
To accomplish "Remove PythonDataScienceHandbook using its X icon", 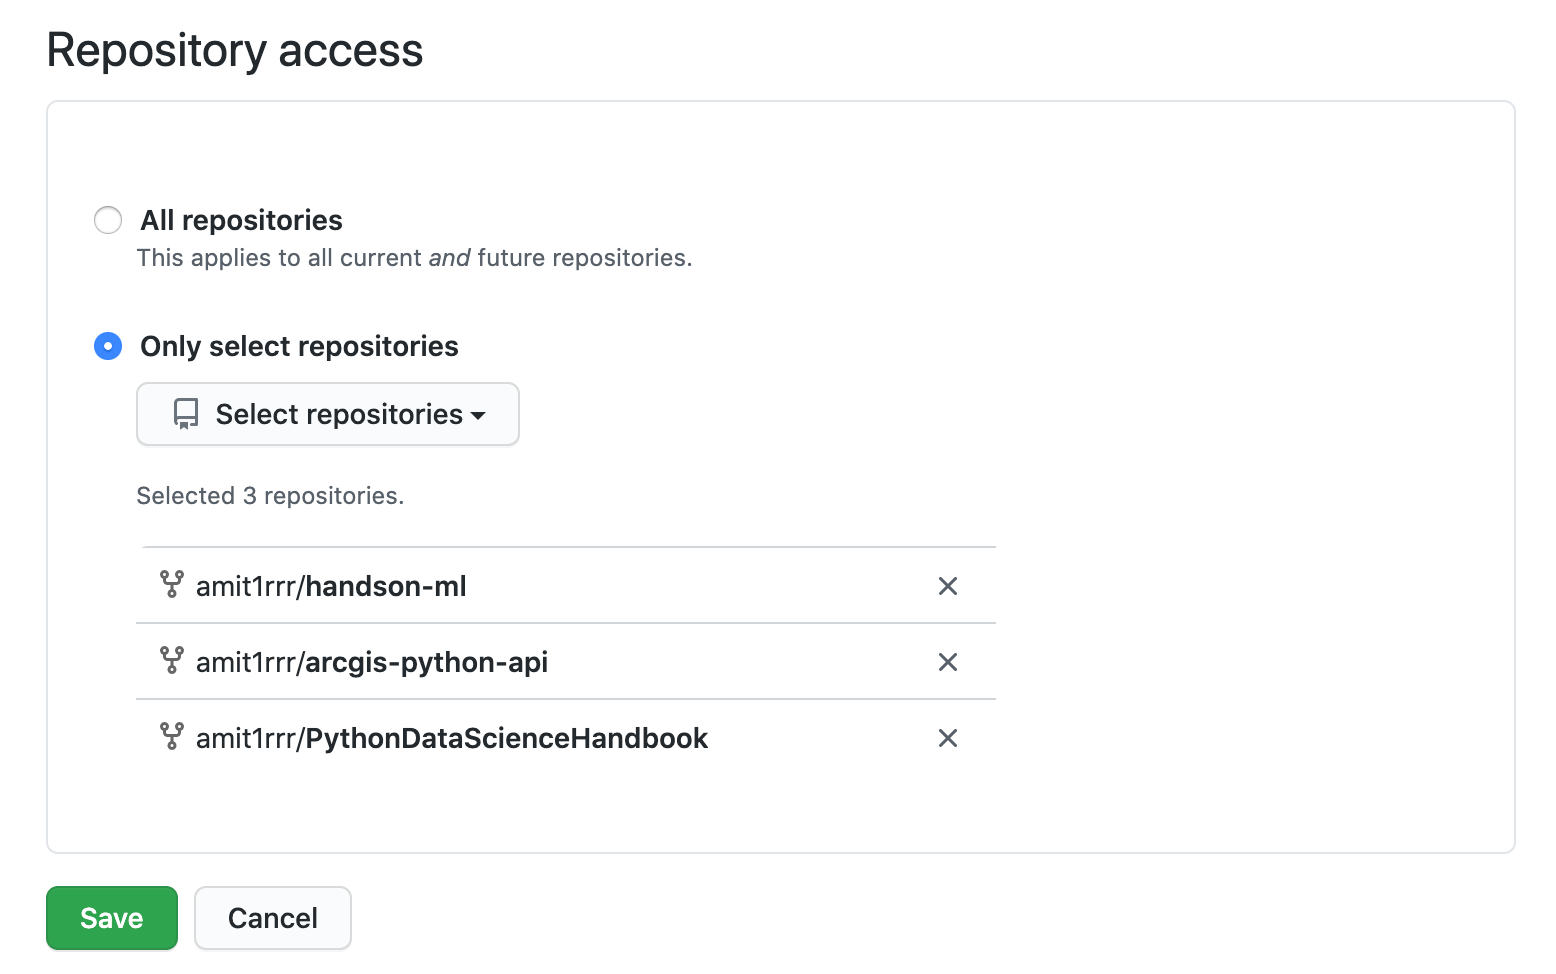I will (947, 738).
